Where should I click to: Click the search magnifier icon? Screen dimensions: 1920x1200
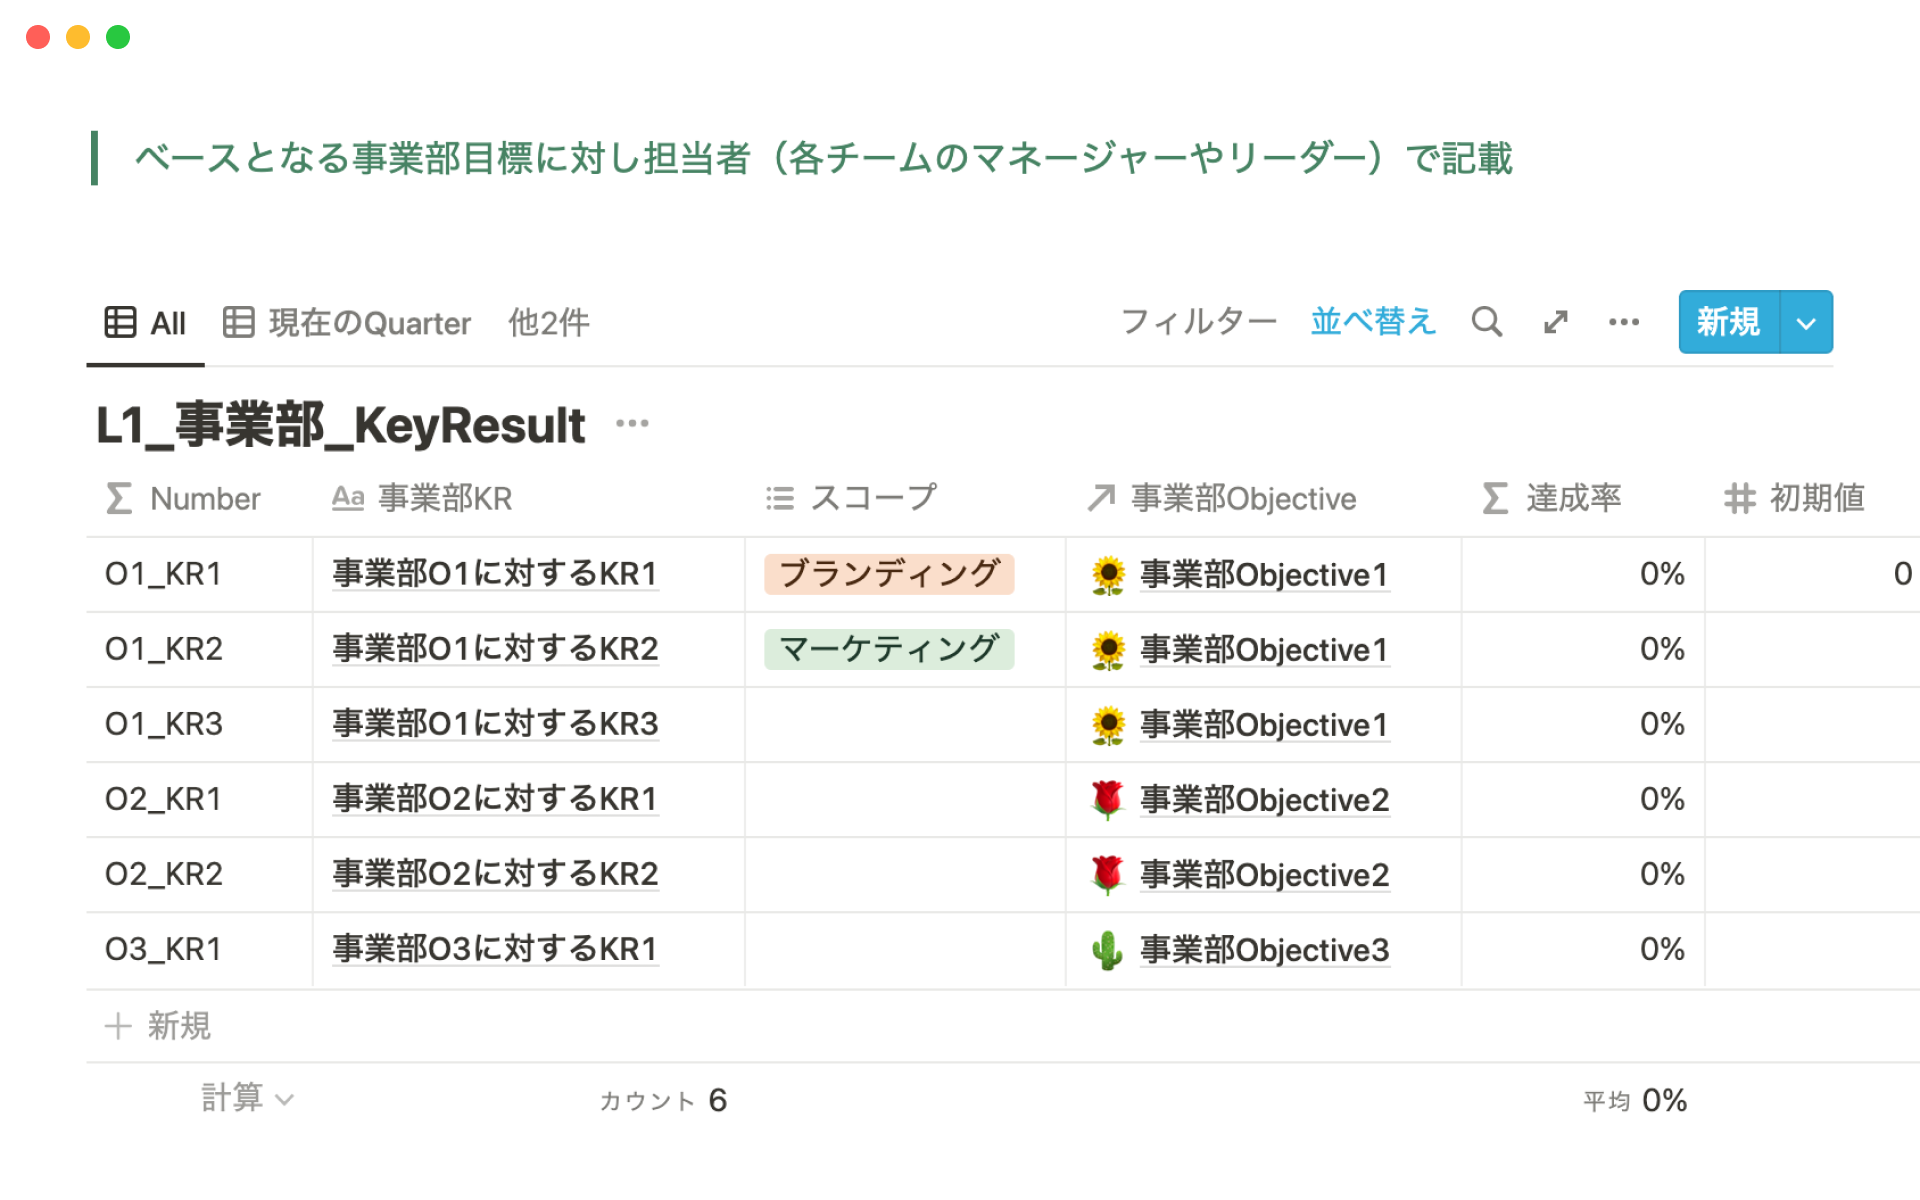click(x=1486, y=322)
